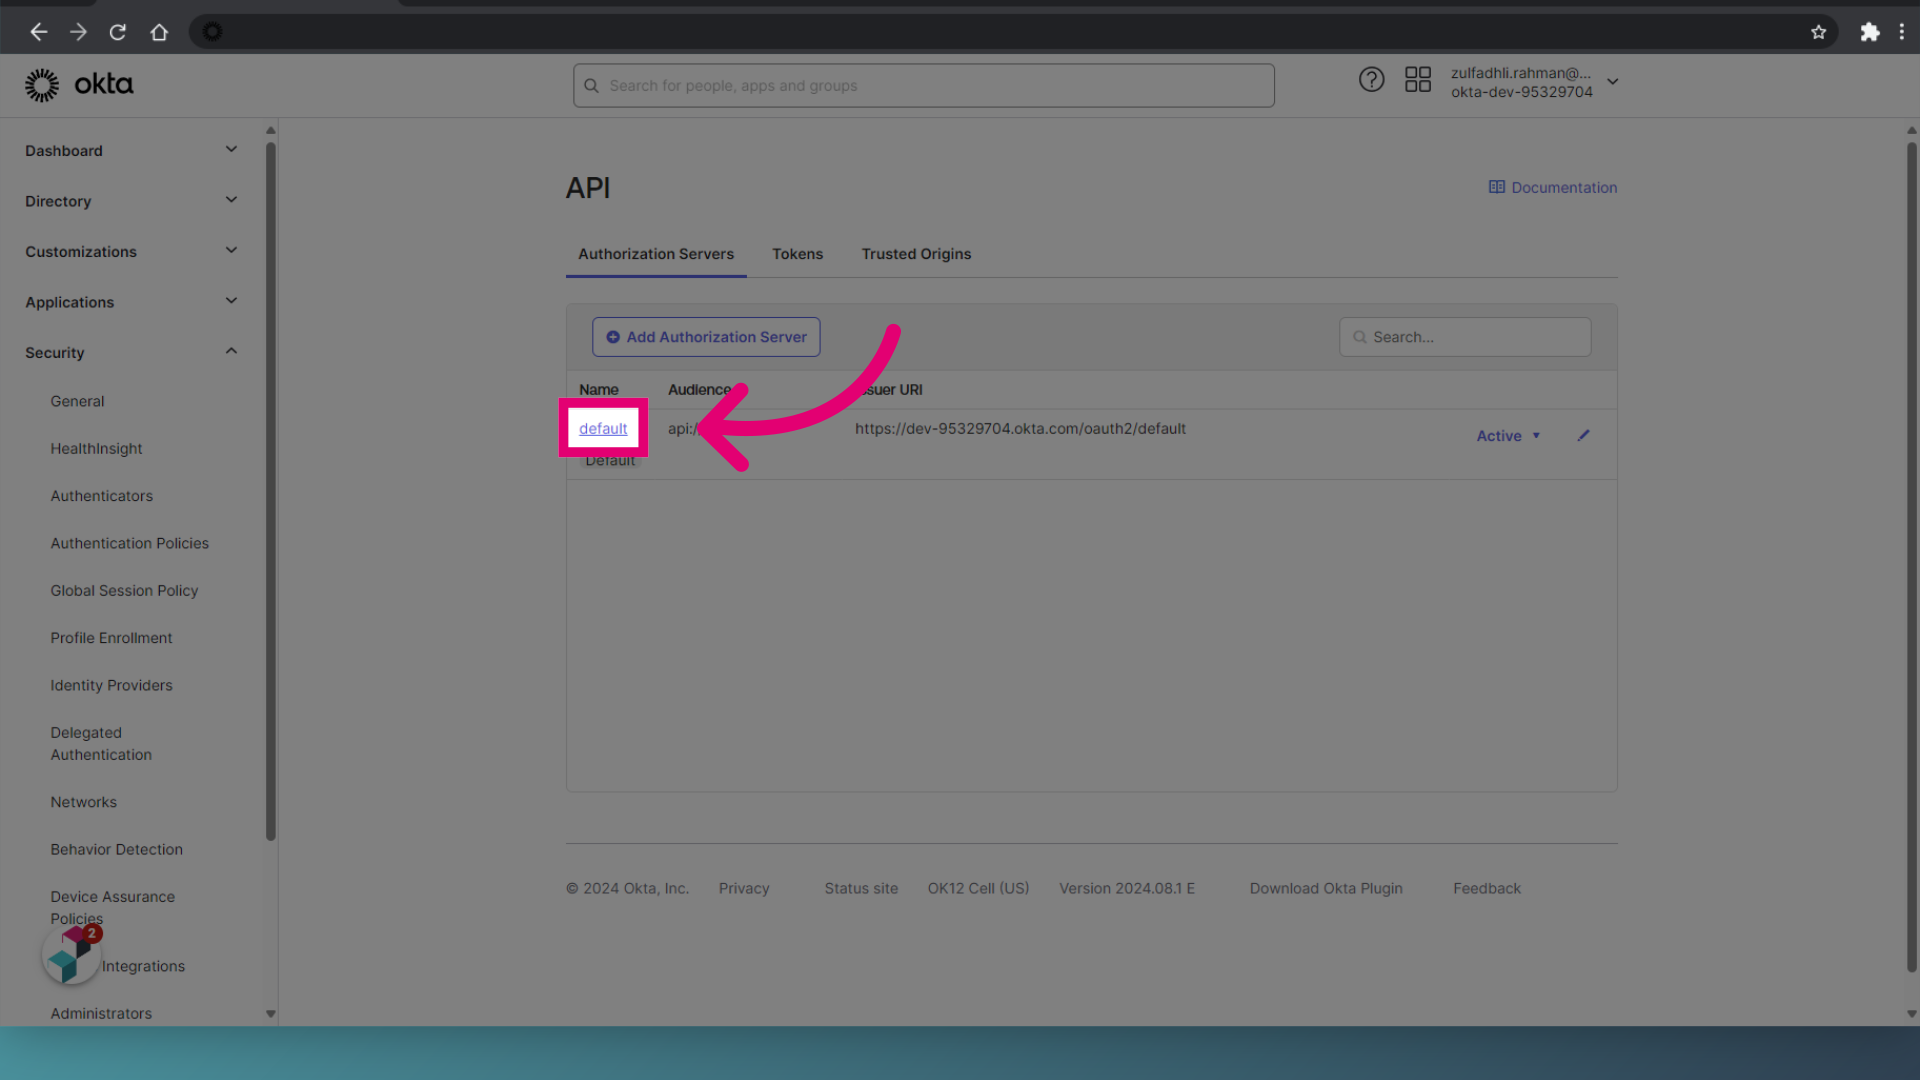
Task: Expand the Applications menu section
Action: click(x=131, y=302)
